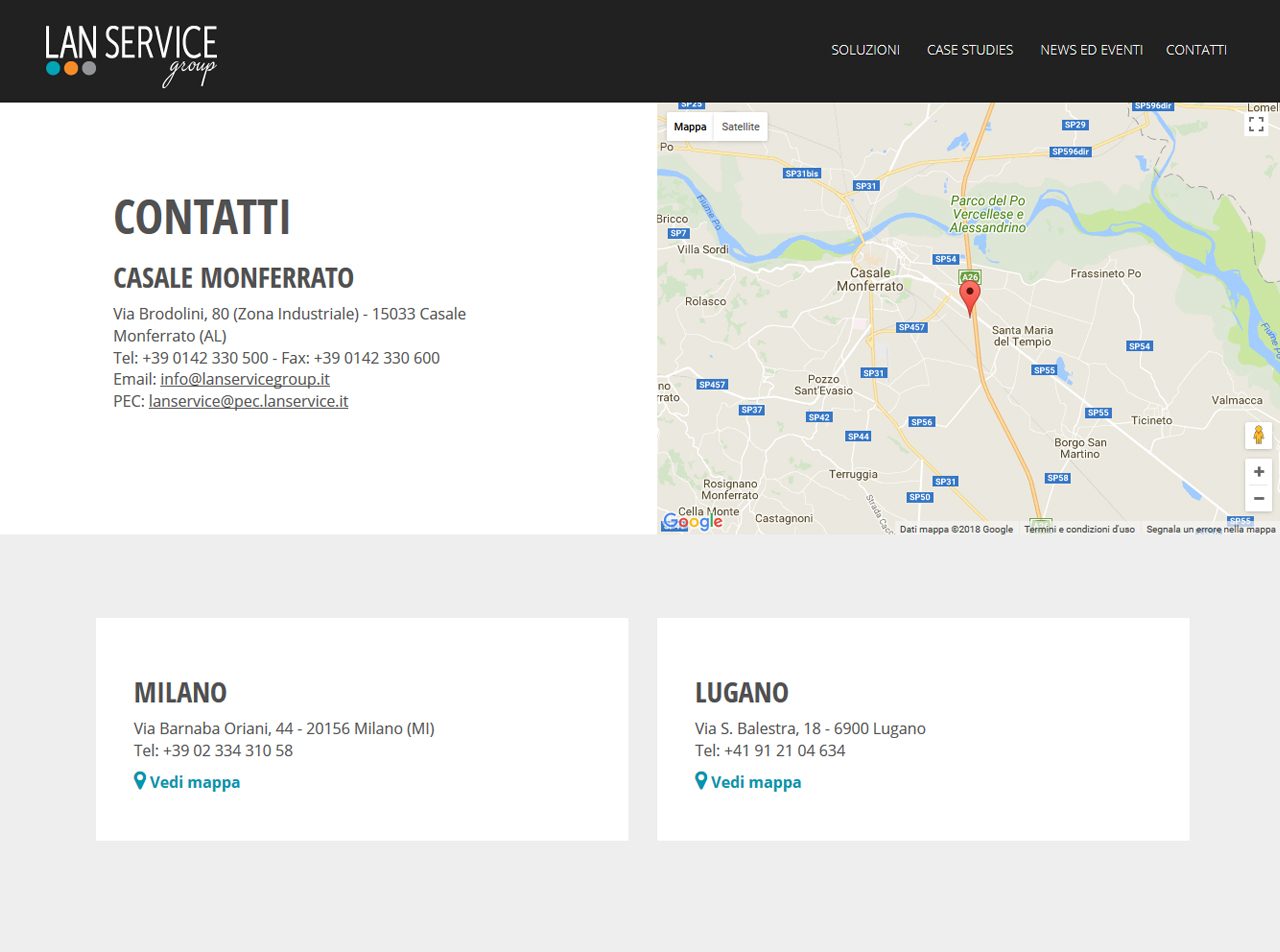Switch map to Satellite view
Viewport: 1280px width, 952px height.
[x=741, y=127]
